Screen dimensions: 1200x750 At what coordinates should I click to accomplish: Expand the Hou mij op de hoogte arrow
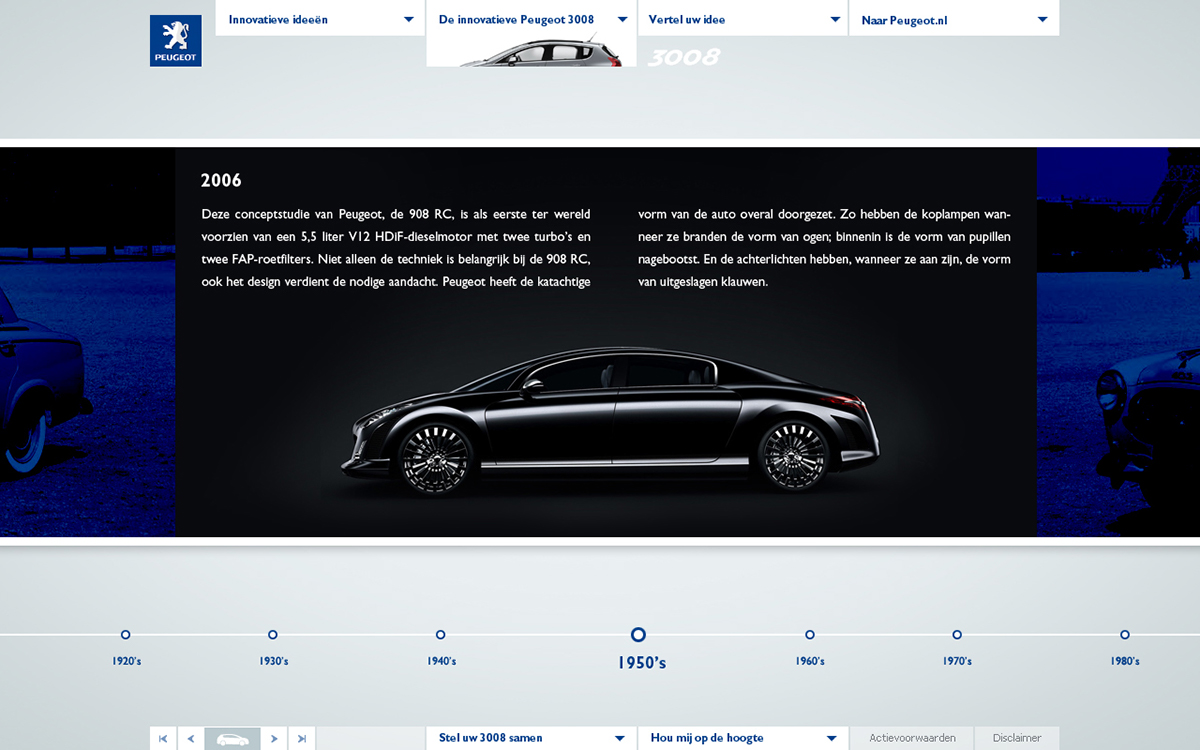pos(831,739)
